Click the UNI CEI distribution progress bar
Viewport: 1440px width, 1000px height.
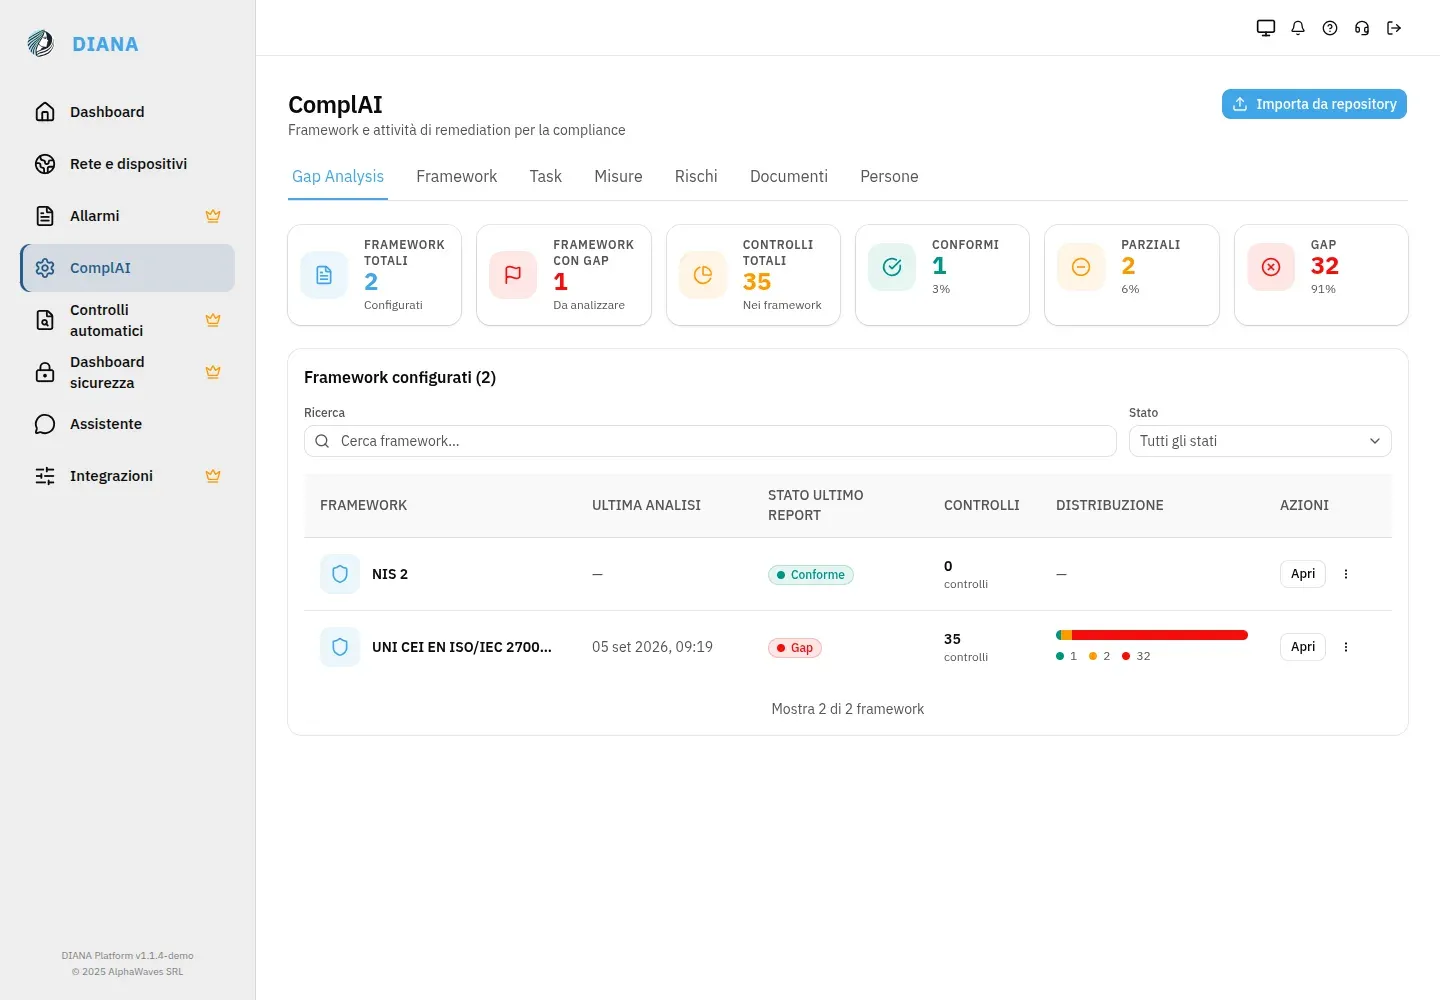(x=1152, y=635)
